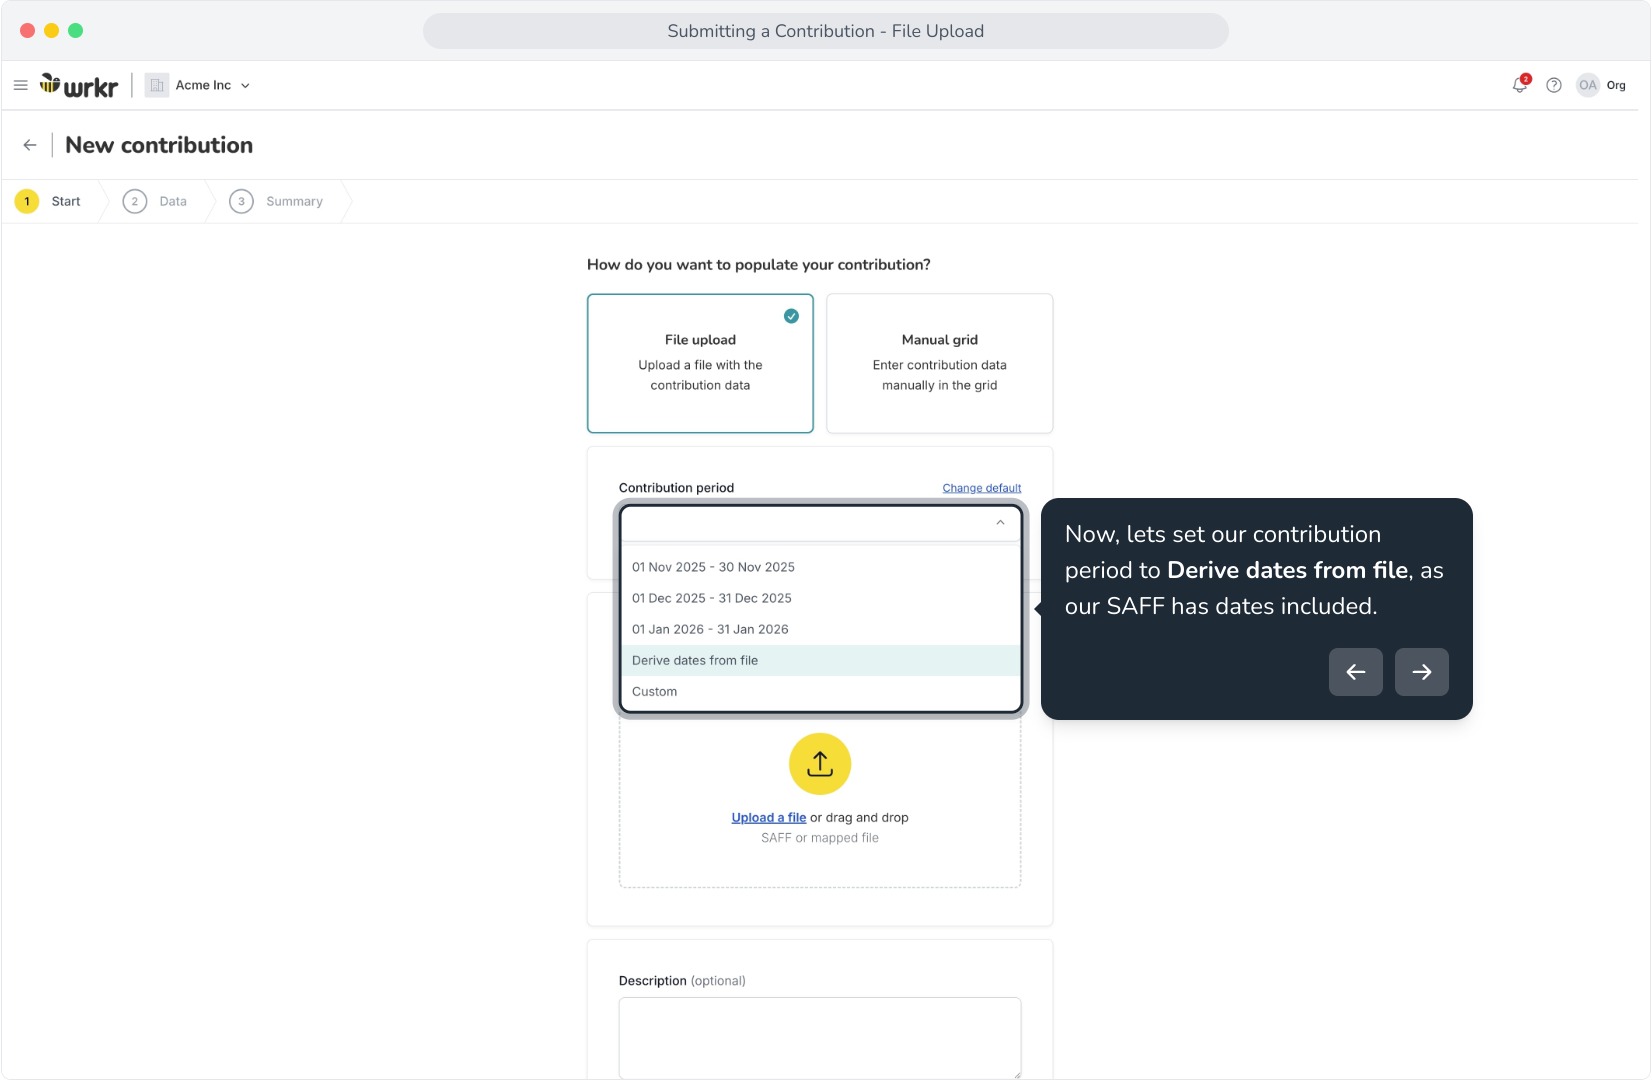The width and height of the screenshot is (1652, 1080).
Task: Click the OA user avatar
Action: (1588, 85)
